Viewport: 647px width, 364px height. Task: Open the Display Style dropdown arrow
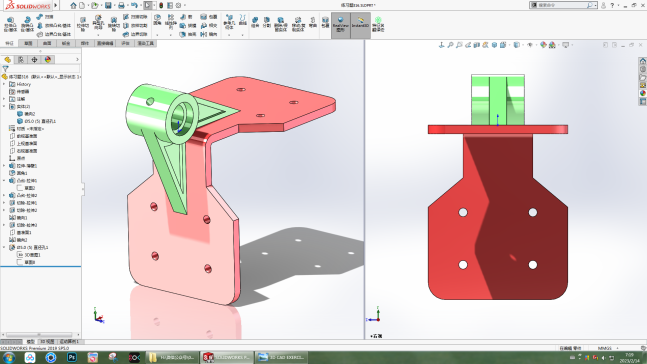pos(522,45)
